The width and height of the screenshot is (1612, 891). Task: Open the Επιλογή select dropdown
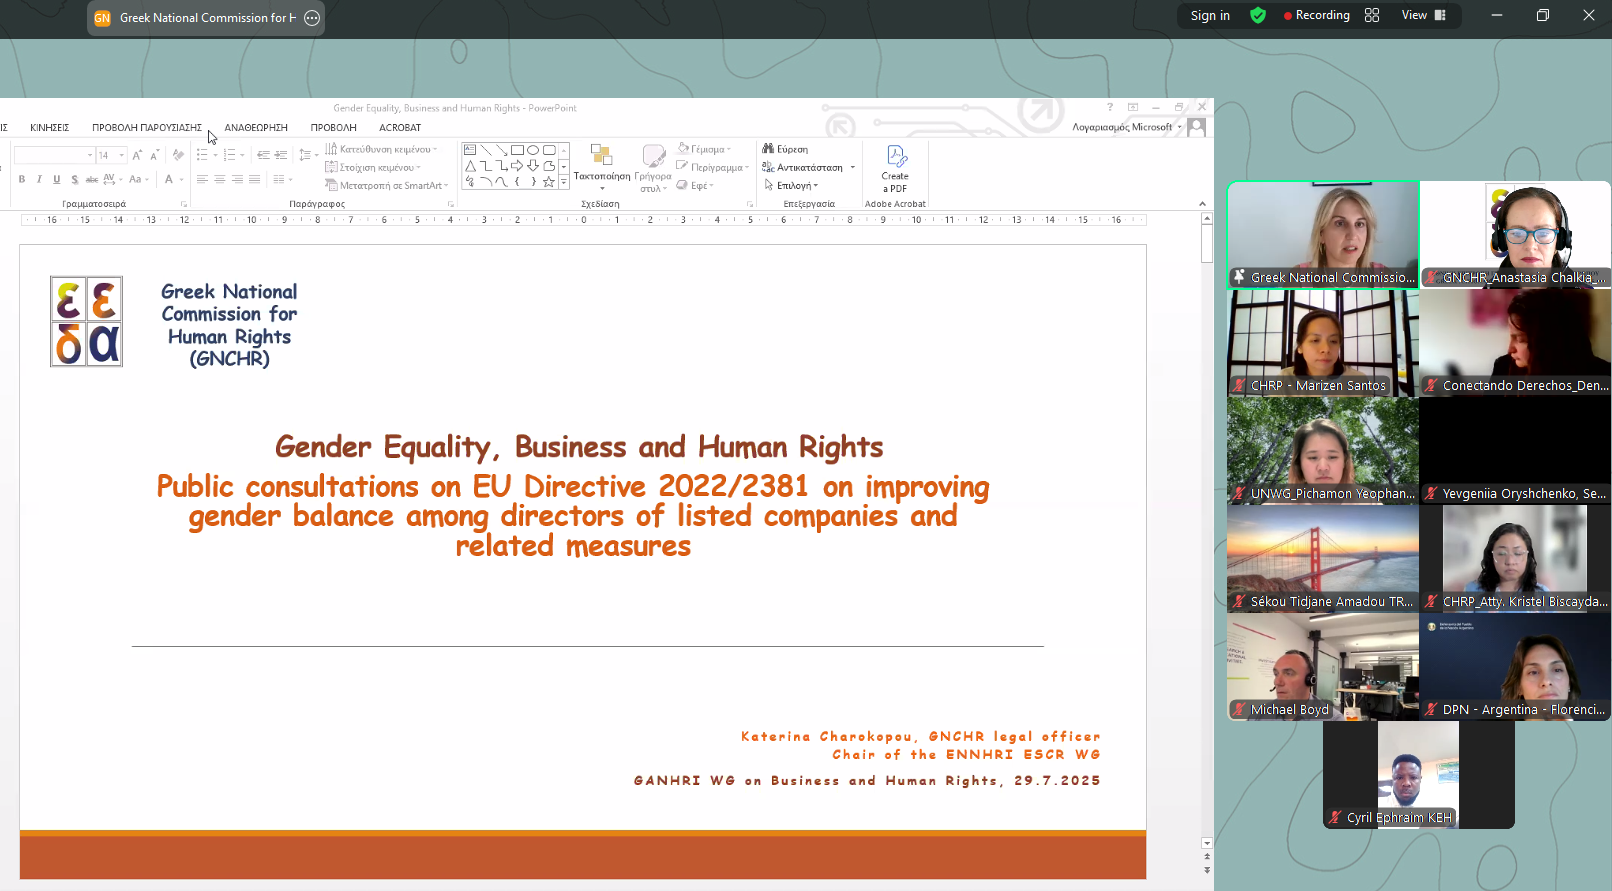tap(791, 185)
